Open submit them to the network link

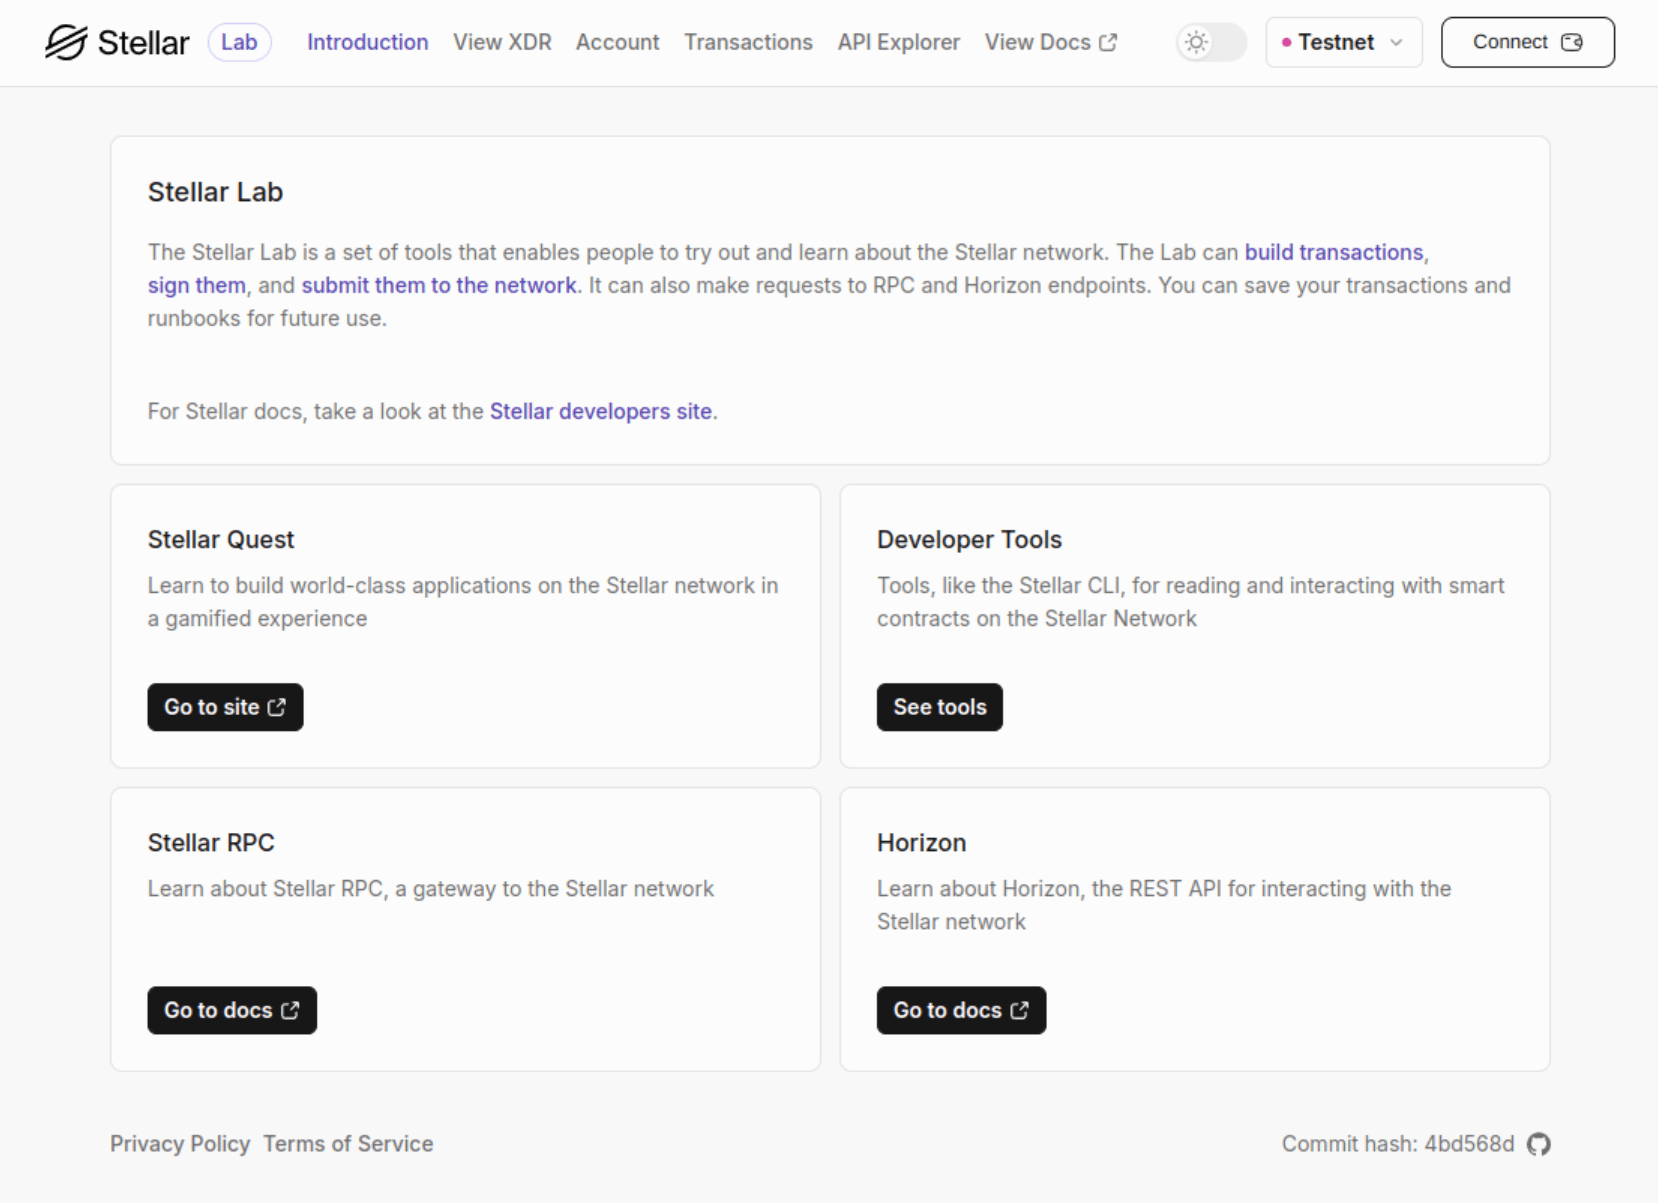[x=439, y=285]
